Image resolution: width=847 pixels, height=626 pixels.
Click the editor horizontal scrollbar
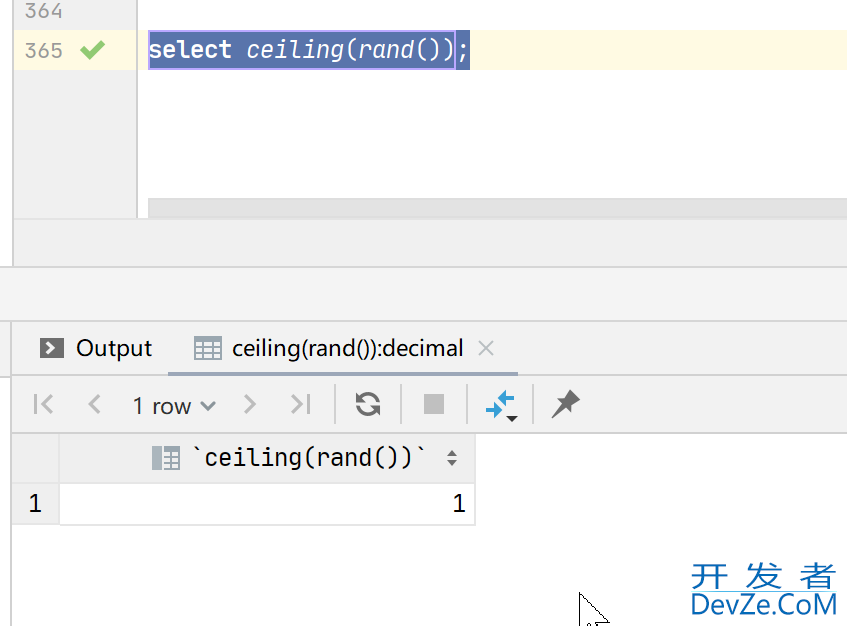(497, 207)
